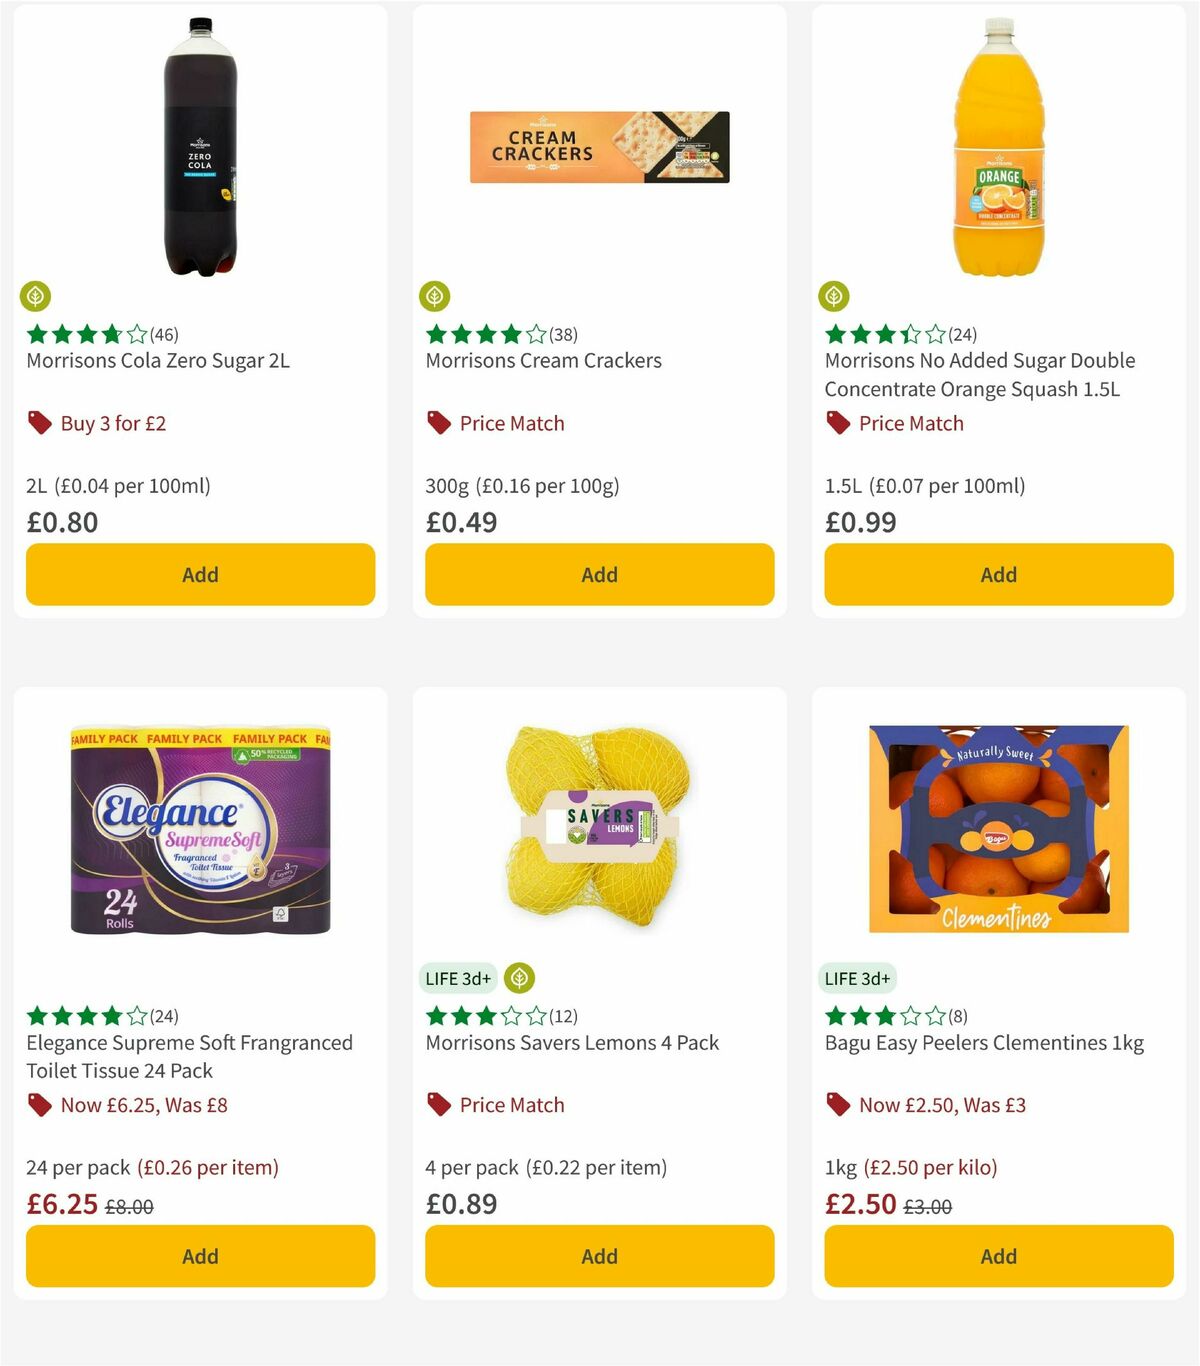Screen dimensions: 1200x1366
Task: Click the Price Match label on the orange squash
Action: tap(911, 423)
